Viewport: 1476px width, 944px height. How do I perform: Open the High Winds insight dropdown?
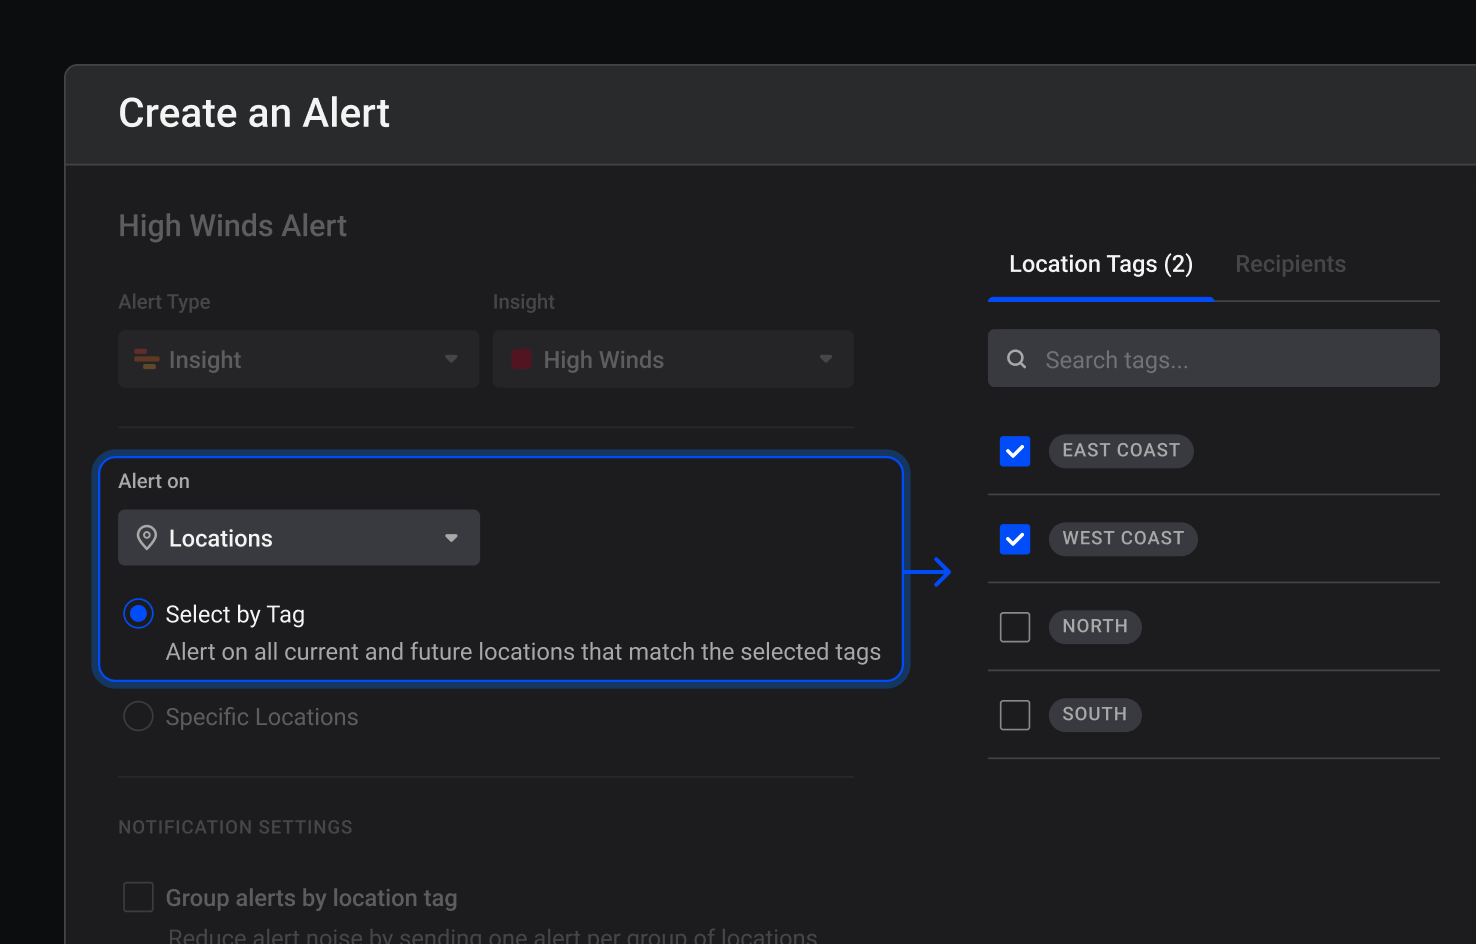[673, 359]
